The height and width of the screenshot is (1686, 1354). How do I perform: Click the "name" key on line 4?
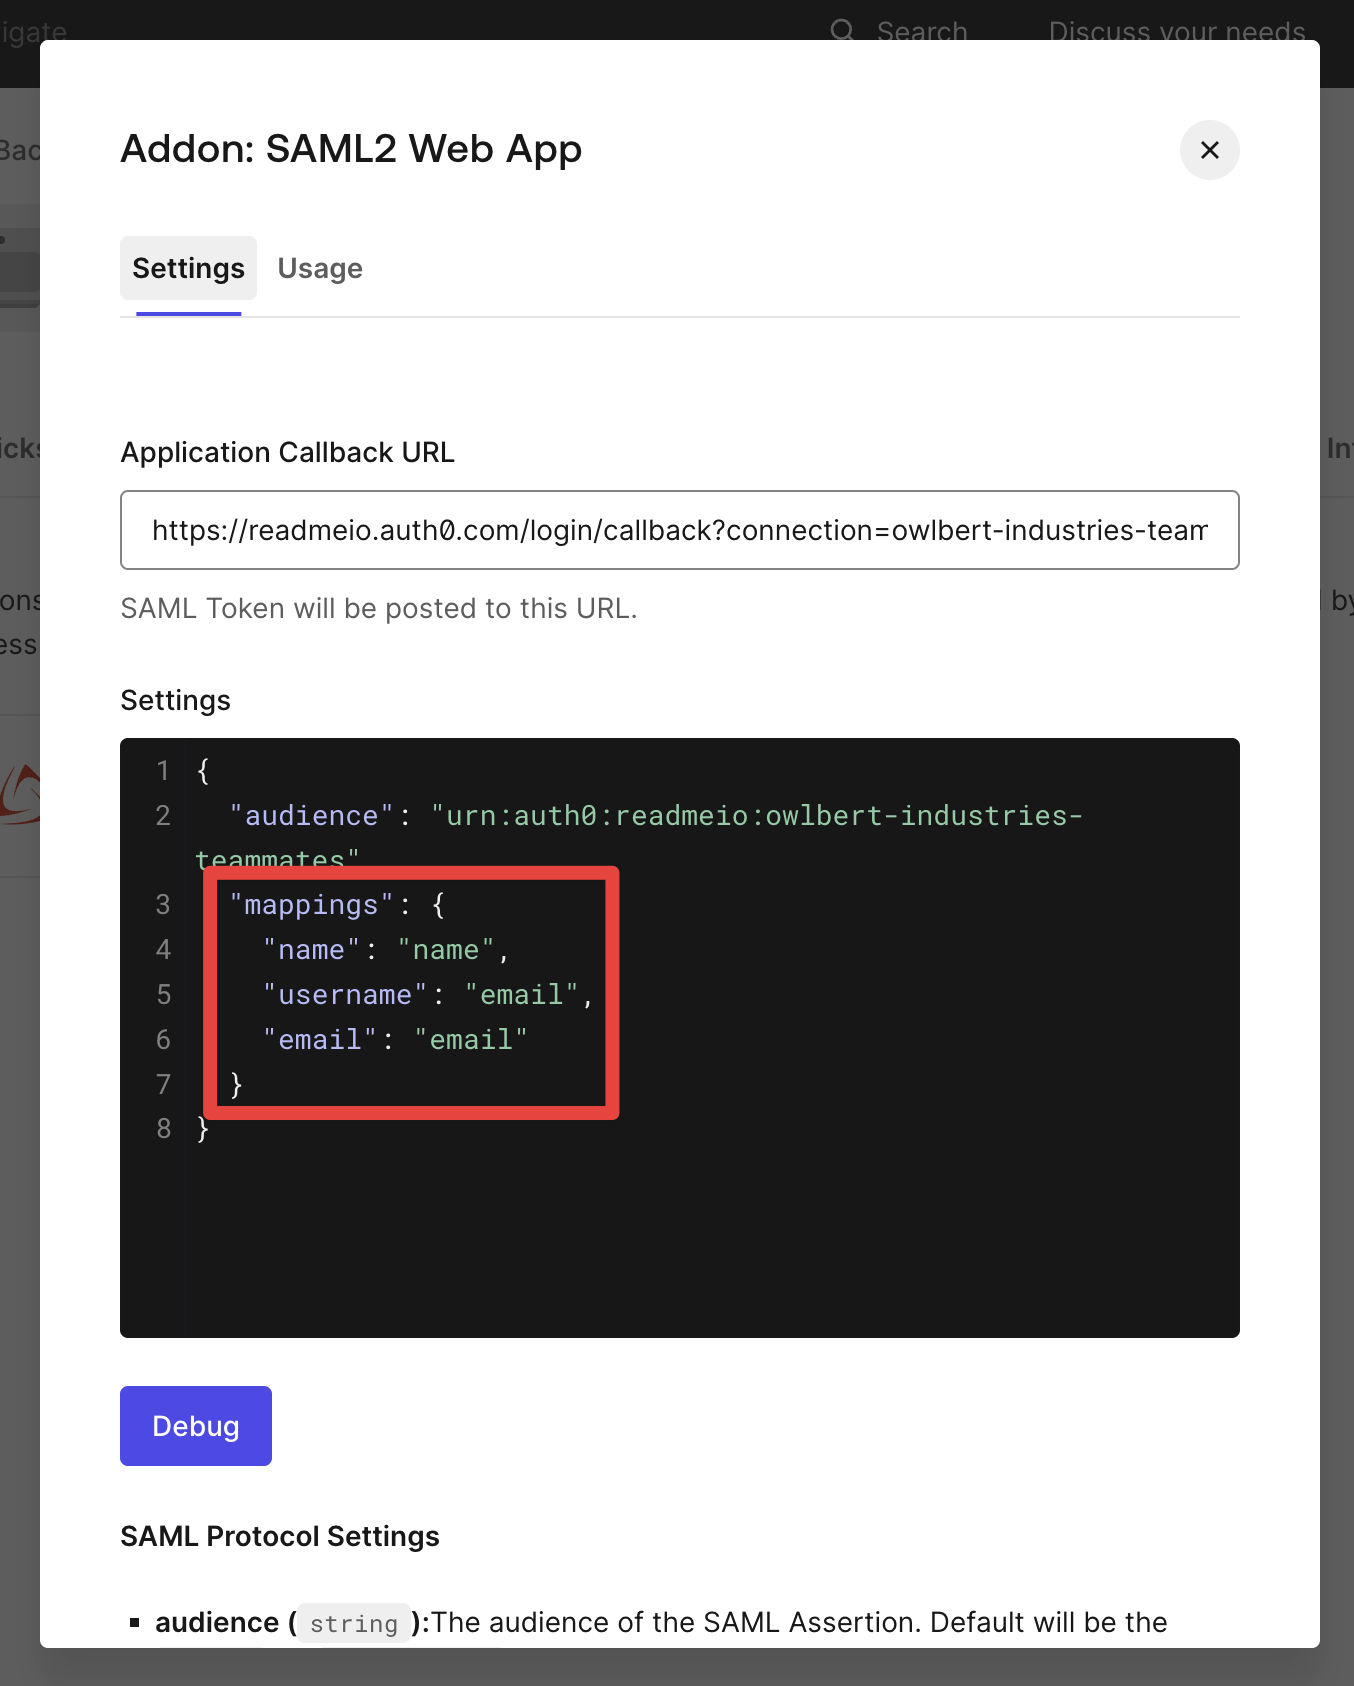point(311,950)
